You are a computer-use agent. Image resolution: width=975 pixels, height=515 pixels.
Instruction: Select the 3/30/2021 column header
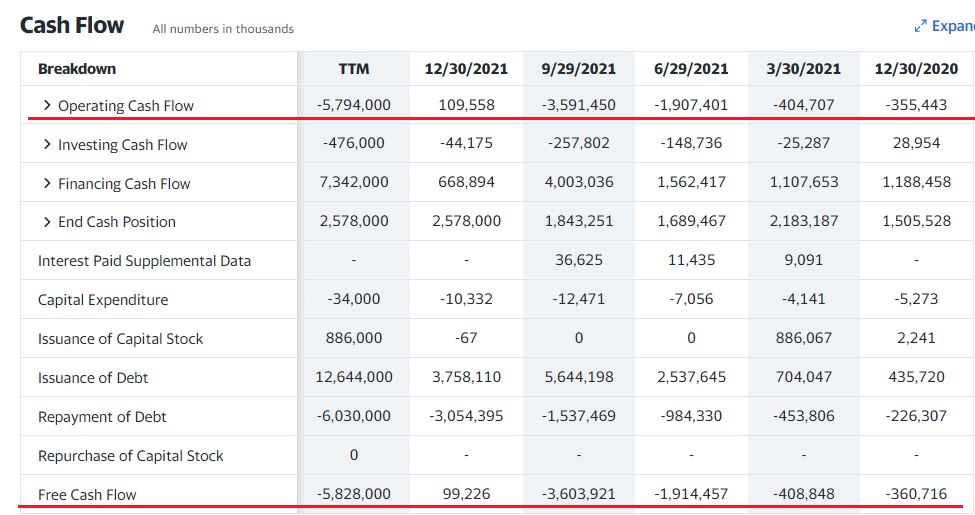click(x=803, y=68)
